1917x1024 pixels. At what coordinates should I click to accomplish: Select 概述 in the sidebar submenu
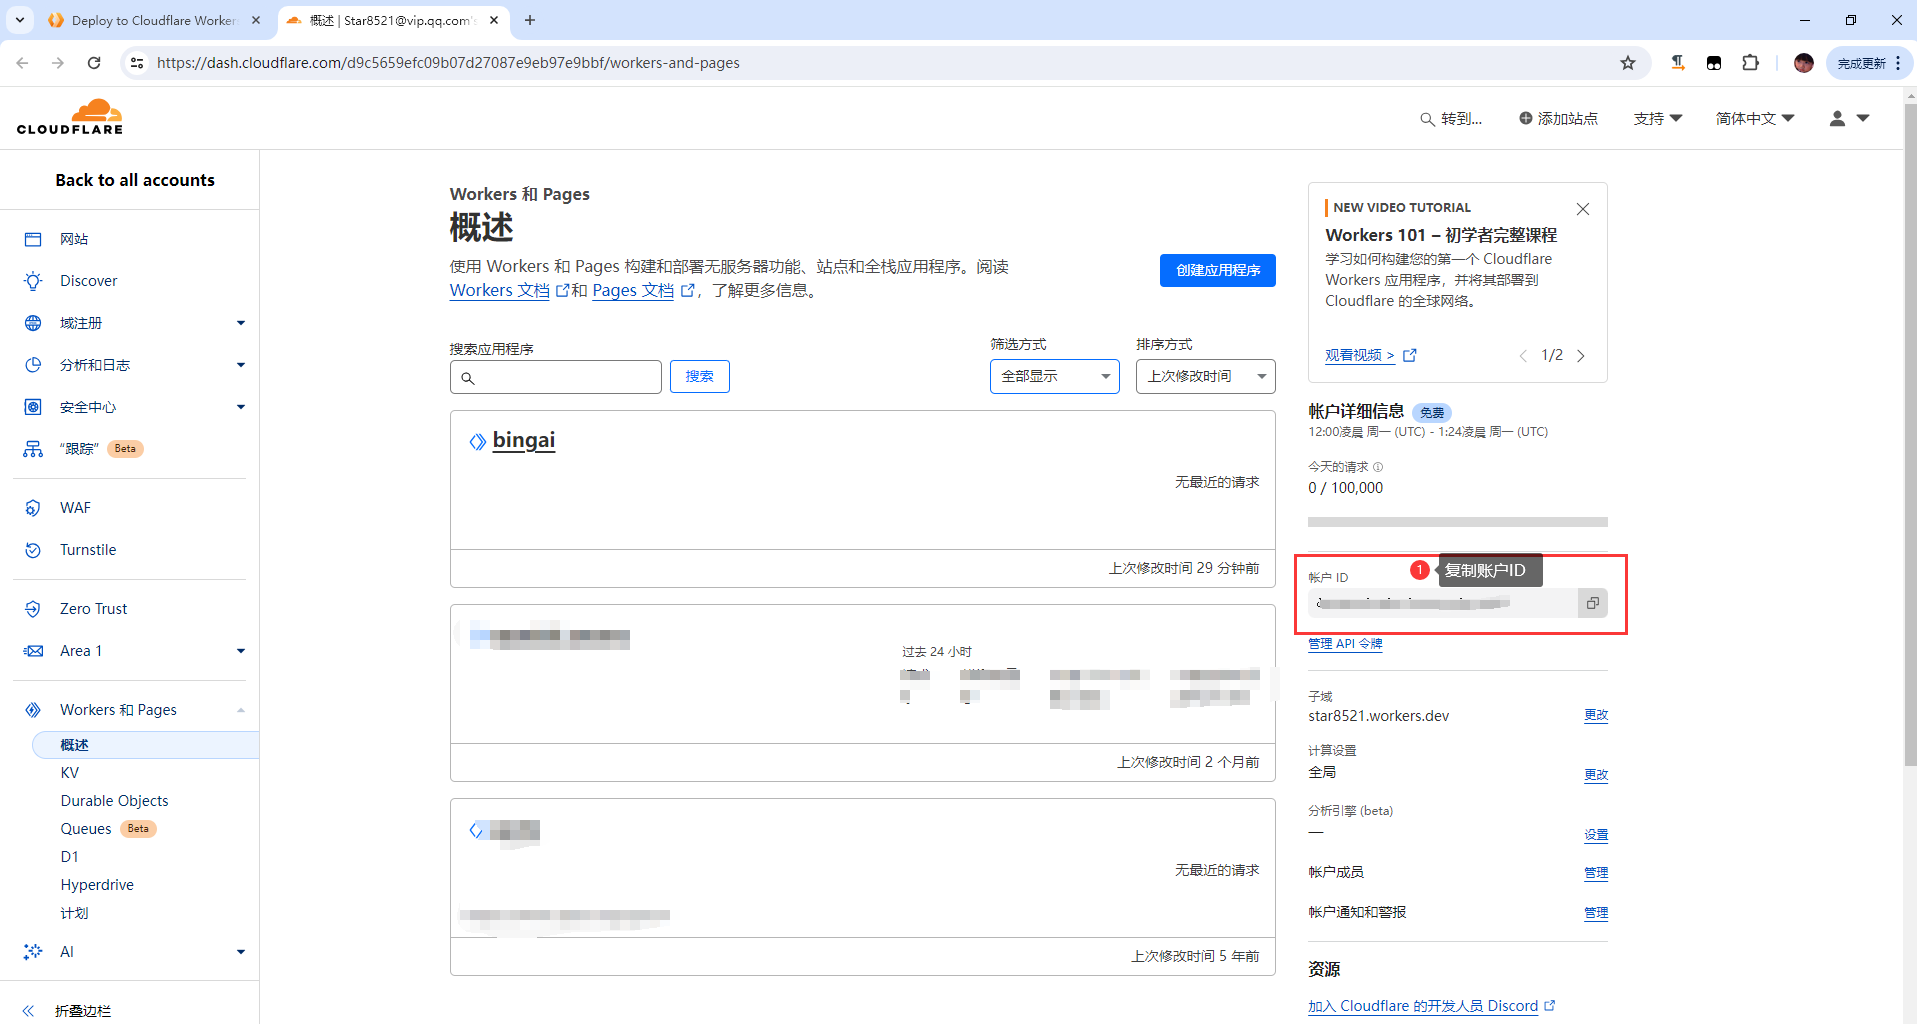tap(146, 745)
